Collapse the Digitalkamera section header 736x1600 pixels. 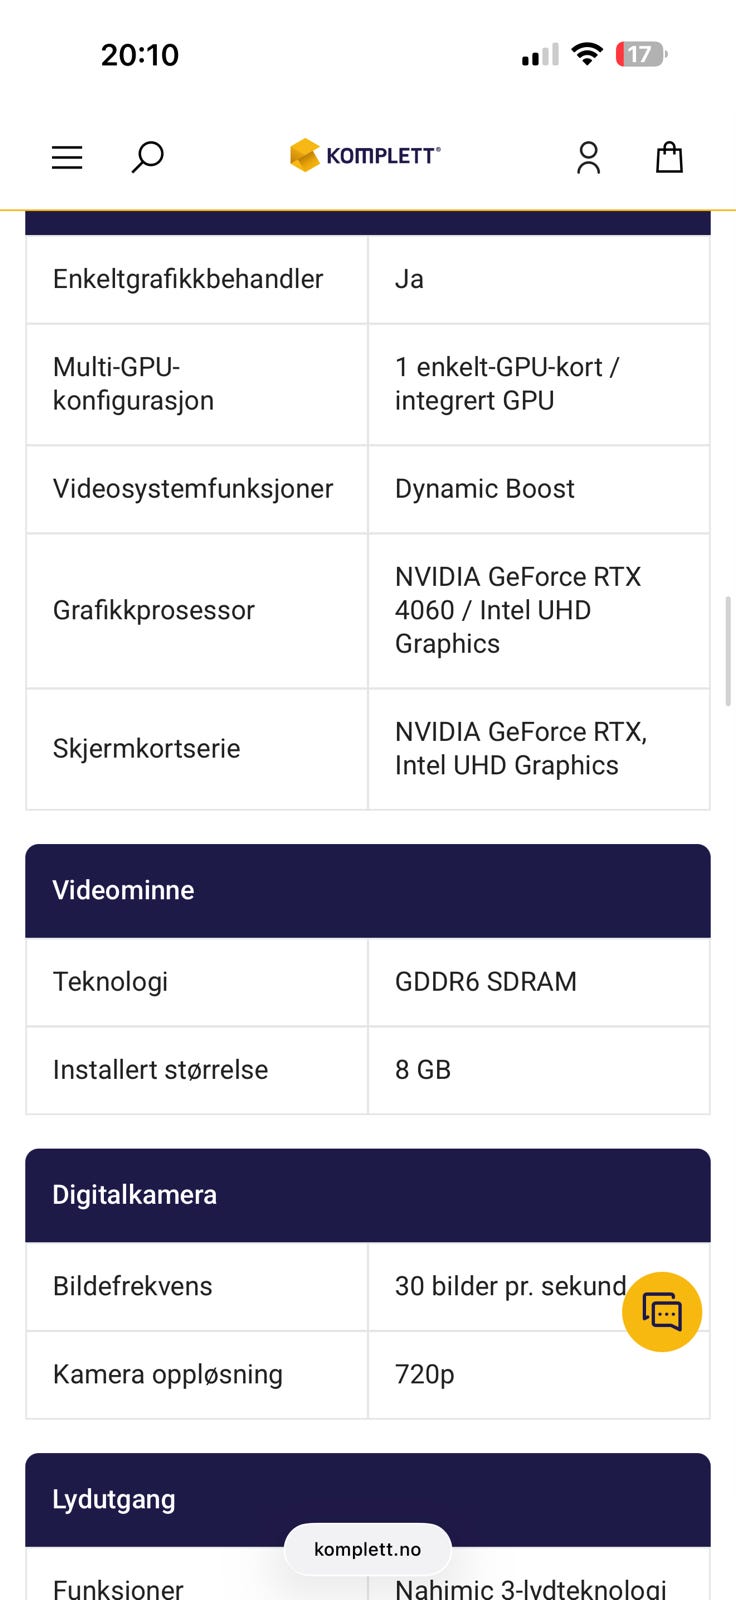coord(367,1194)
